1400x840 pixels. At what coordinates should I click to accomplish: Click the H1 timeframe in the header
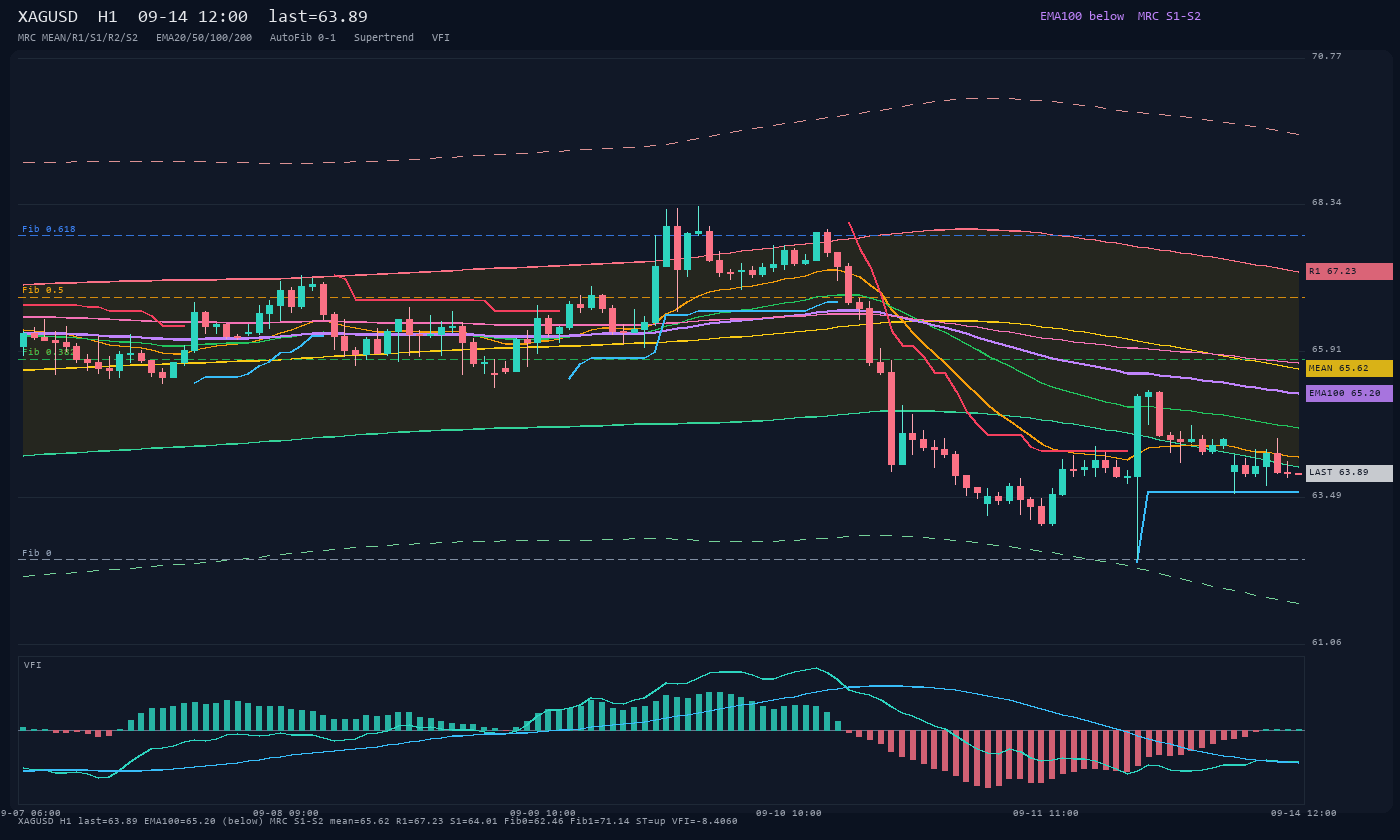(x=107, y=17)
